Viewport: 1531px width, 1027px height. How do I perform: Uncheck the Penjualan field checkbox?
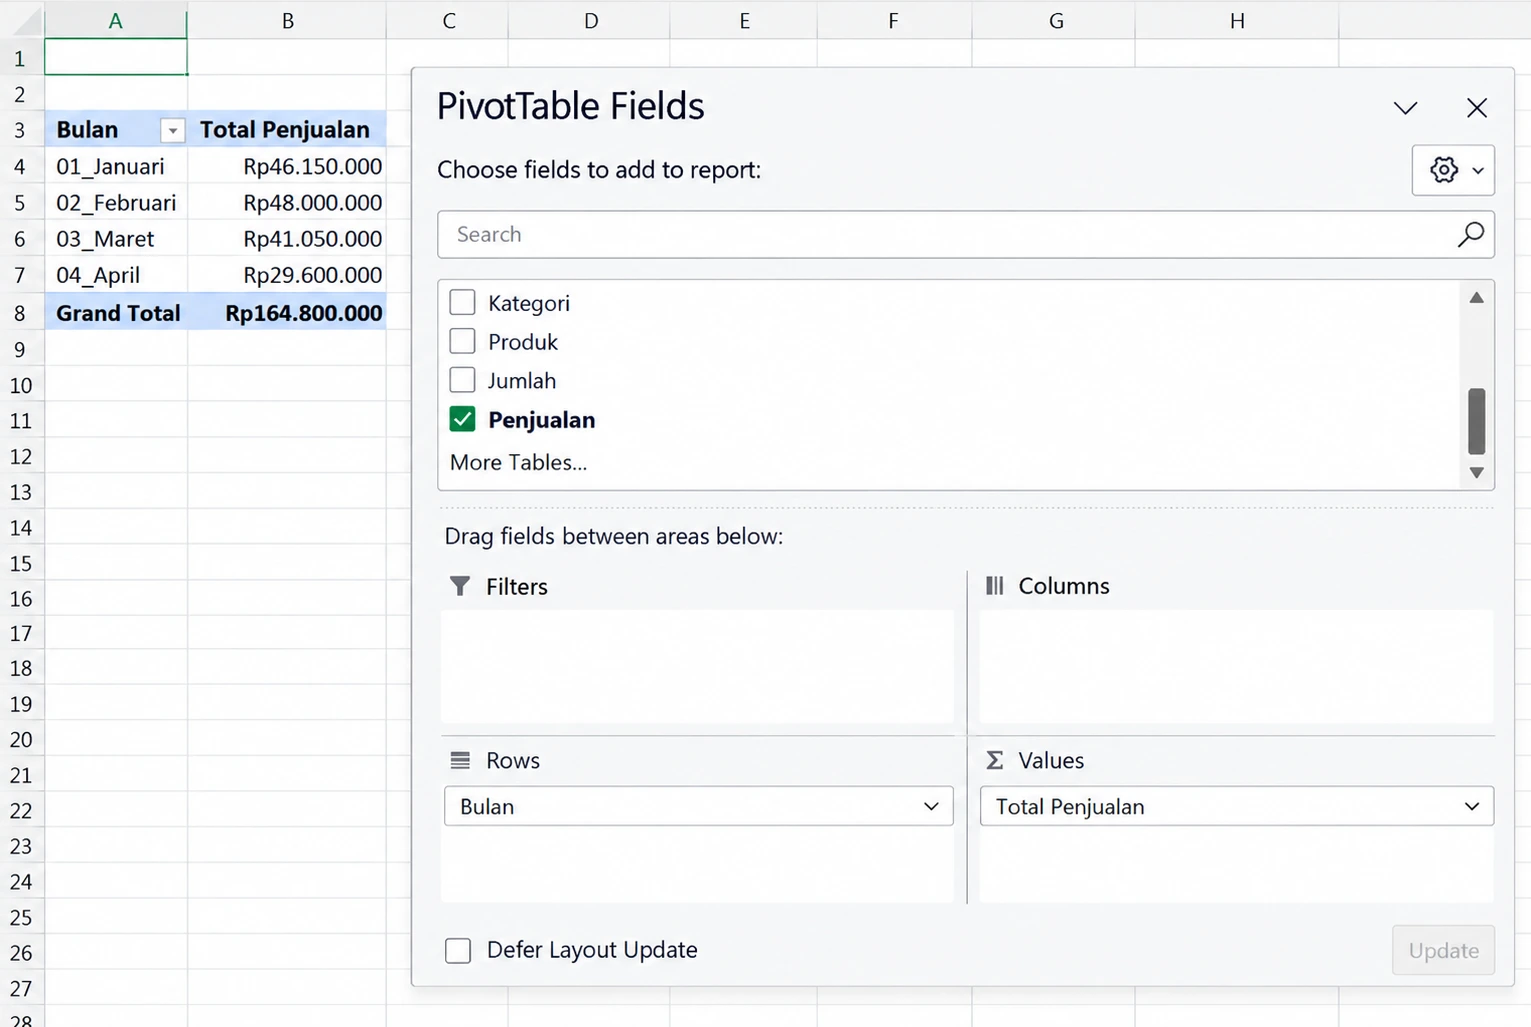(462, 419)
